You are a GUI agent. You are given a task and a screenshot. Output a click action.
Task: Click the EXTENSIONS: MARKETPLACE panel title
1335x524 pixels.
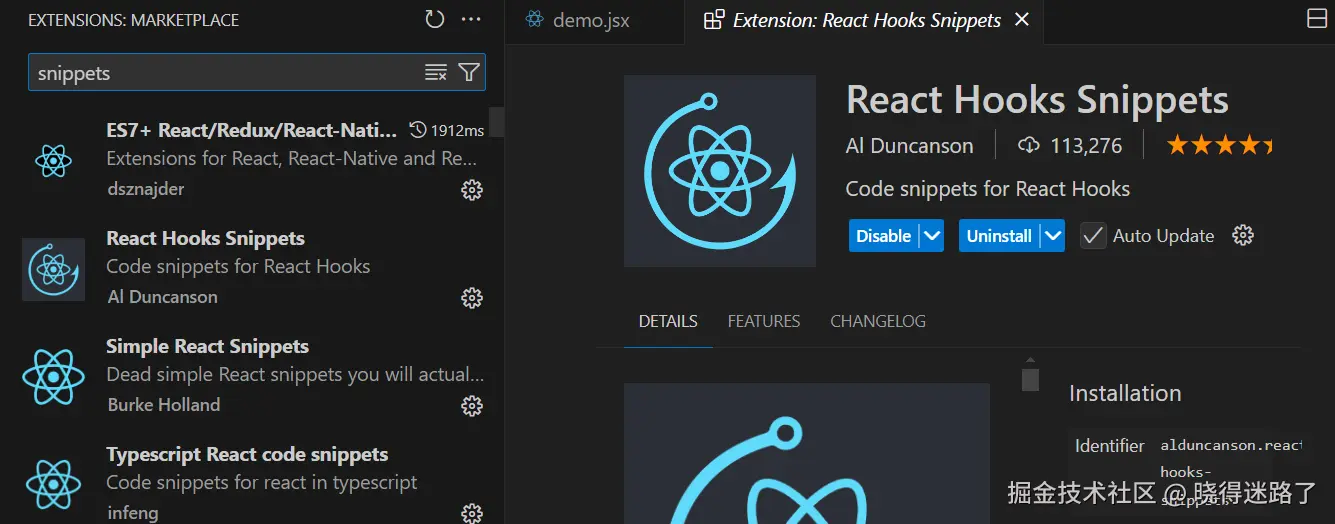click(133, 19)
